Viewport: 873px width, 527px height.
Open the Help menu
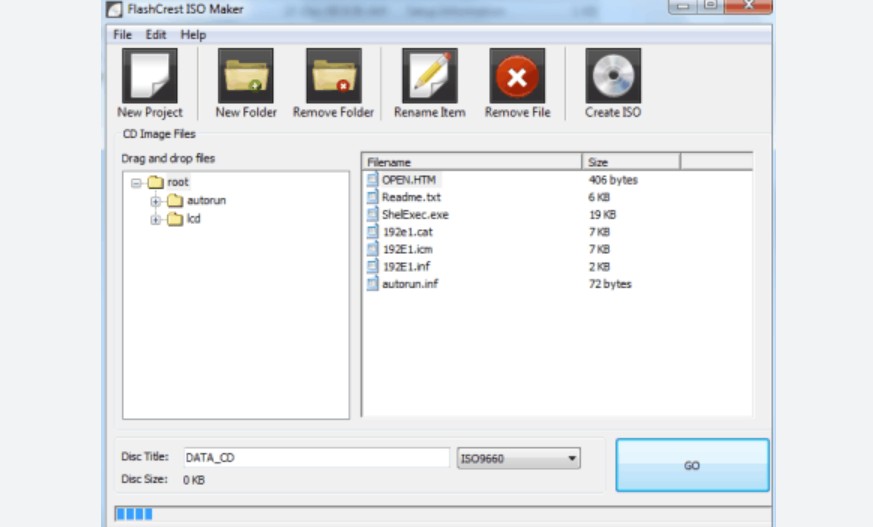pos(193,35)
